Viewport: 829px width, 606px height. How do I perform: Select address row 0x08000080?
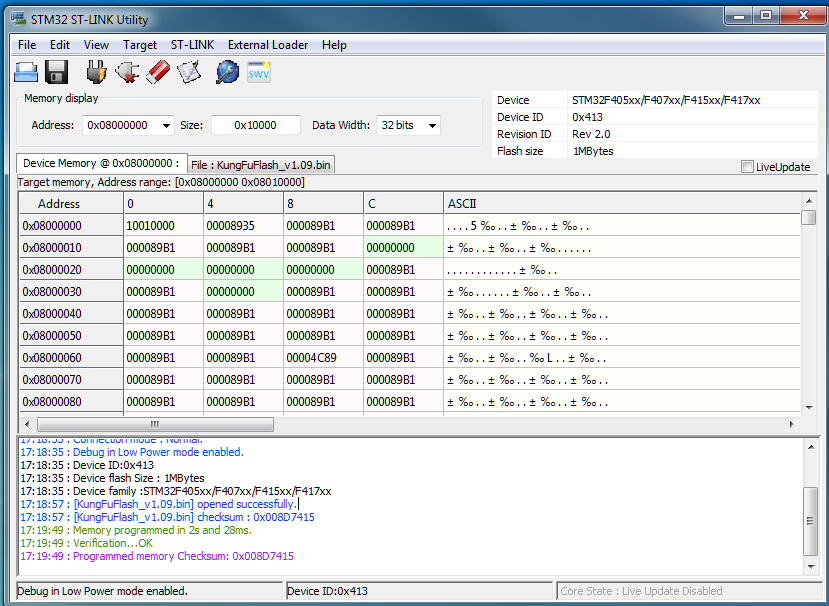coord(71,402)
